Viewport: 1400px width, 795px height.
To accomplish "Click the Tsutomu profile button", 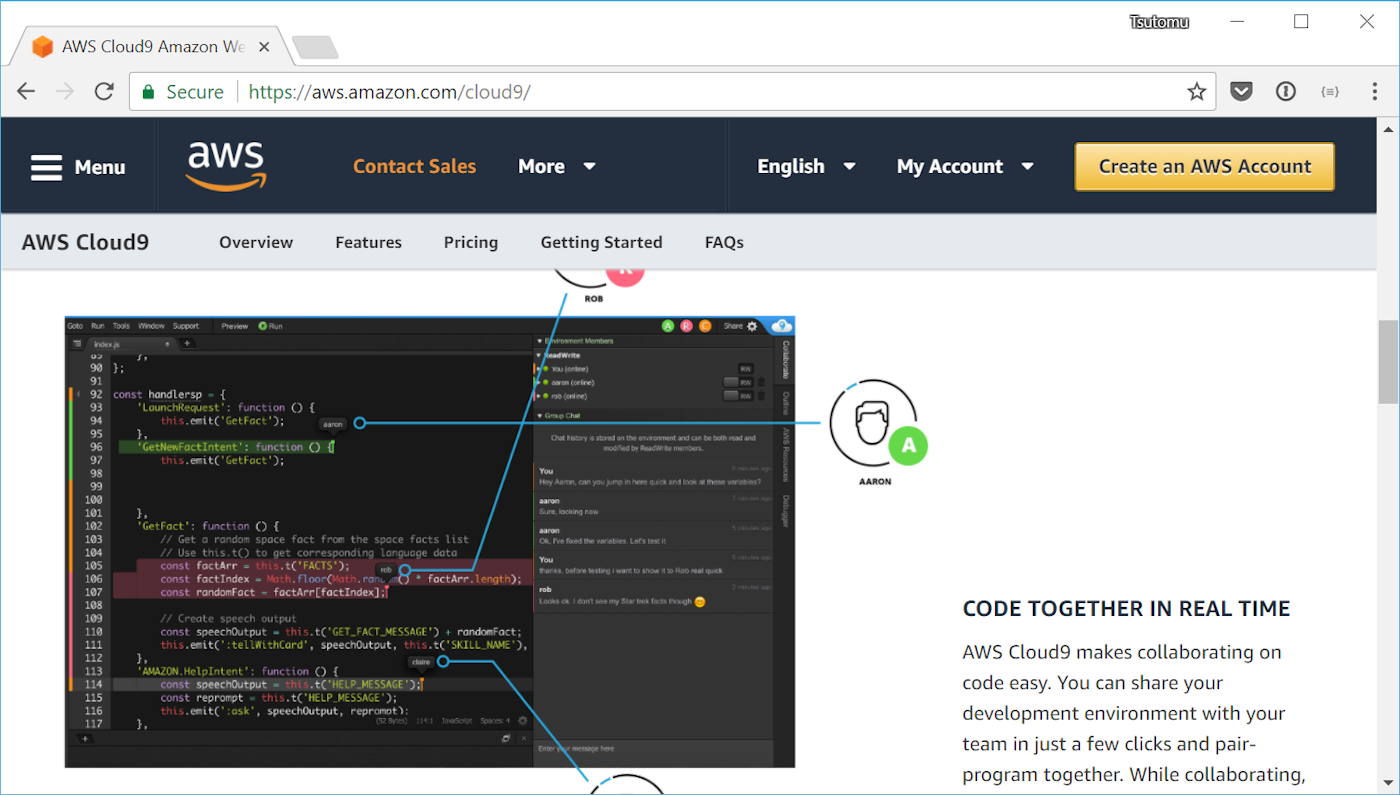I will pos(1159,21).
